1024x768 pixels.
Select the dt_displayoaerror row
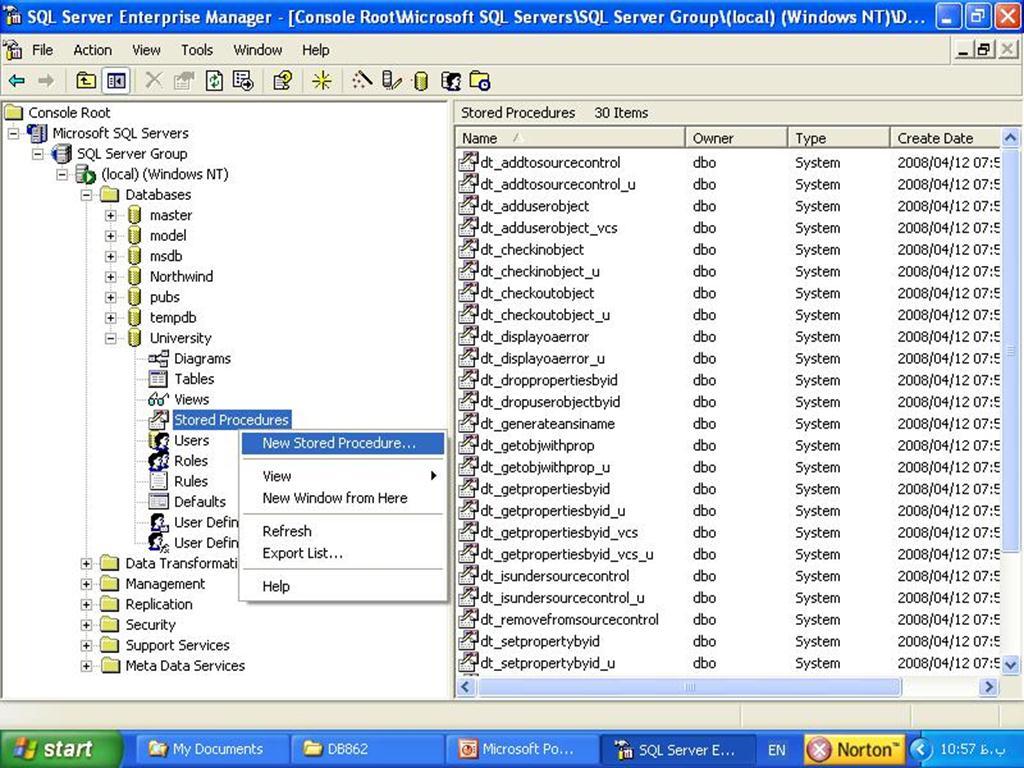tap(728, 336)
